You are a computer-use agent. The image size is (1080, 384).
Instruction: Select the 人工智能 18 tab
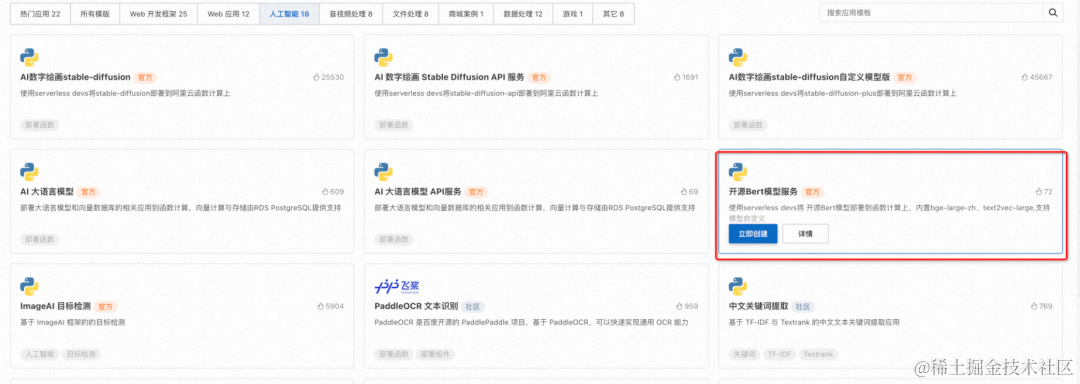tap(289, 14)
